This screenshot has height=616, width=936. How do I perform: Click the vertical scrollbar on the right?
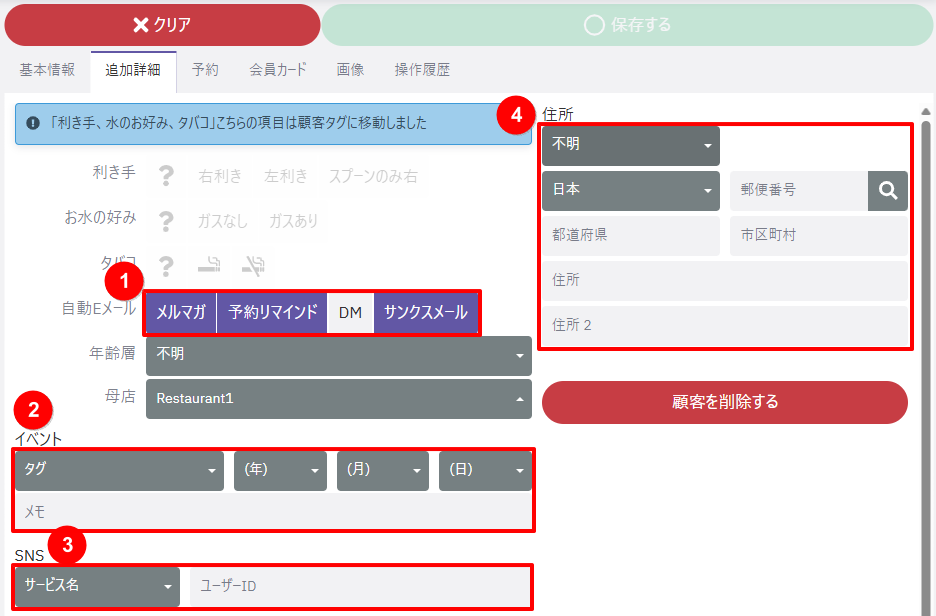tap(925, 350)
